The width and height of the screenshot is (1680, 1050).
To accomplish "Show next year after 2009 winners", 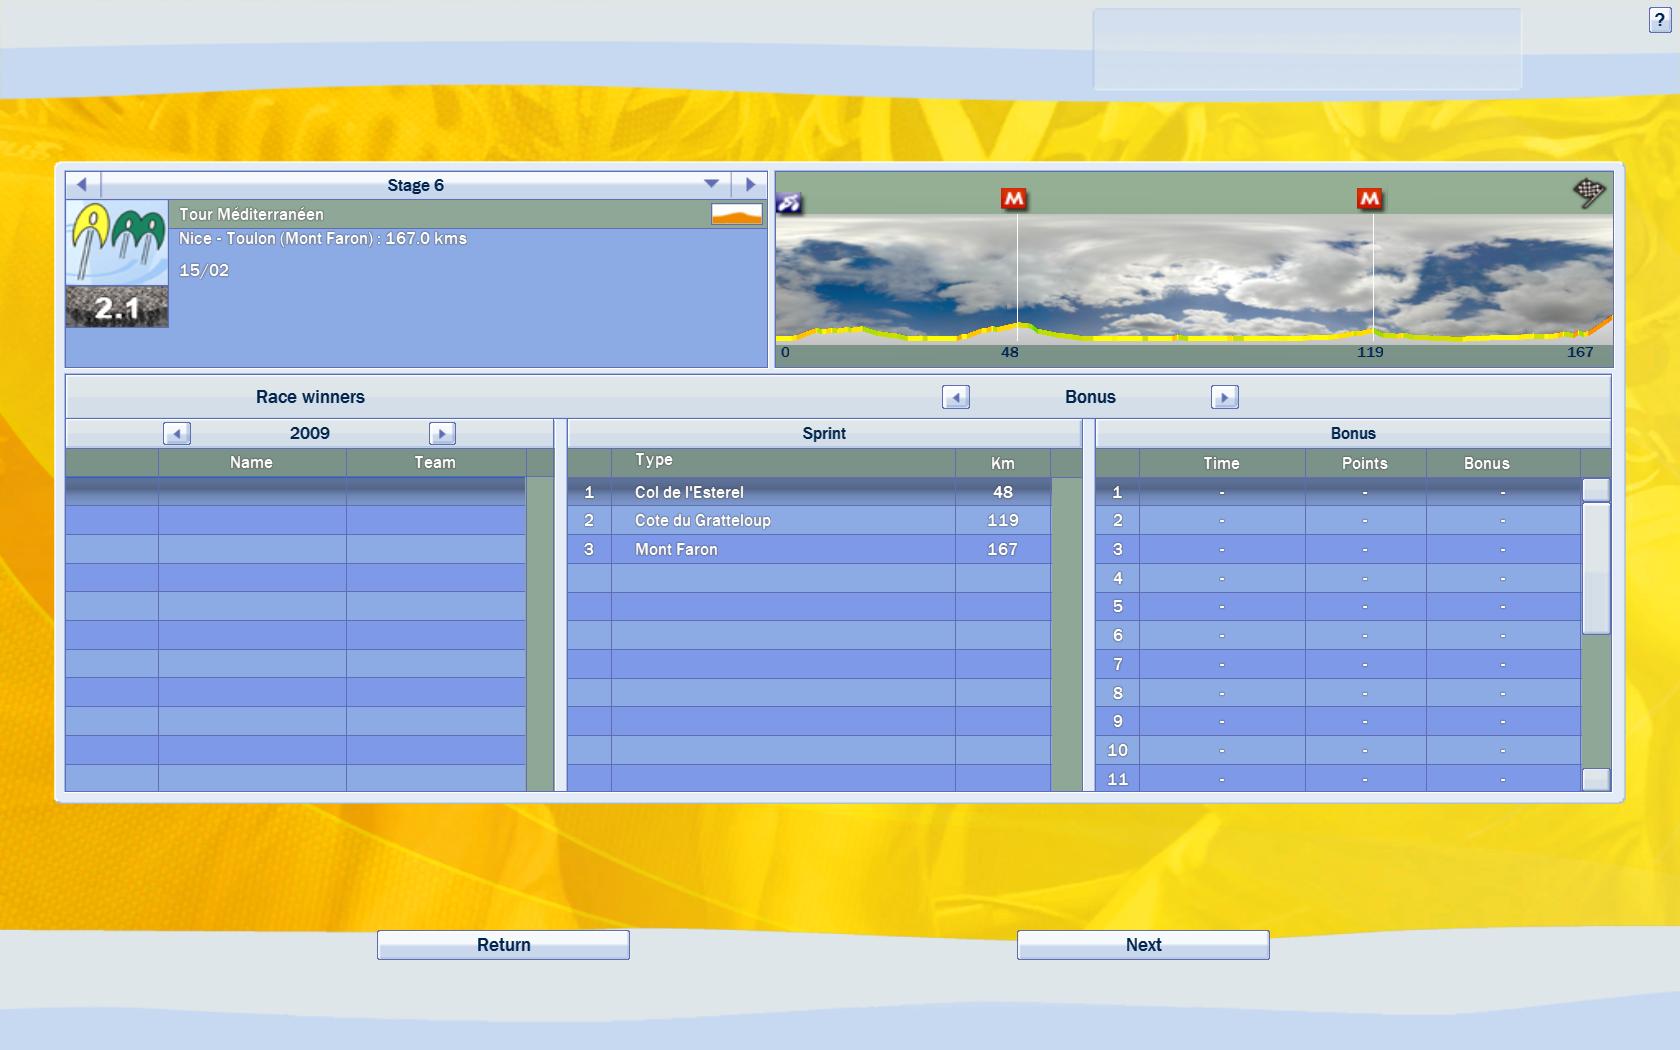I will [x=442, y=434].
